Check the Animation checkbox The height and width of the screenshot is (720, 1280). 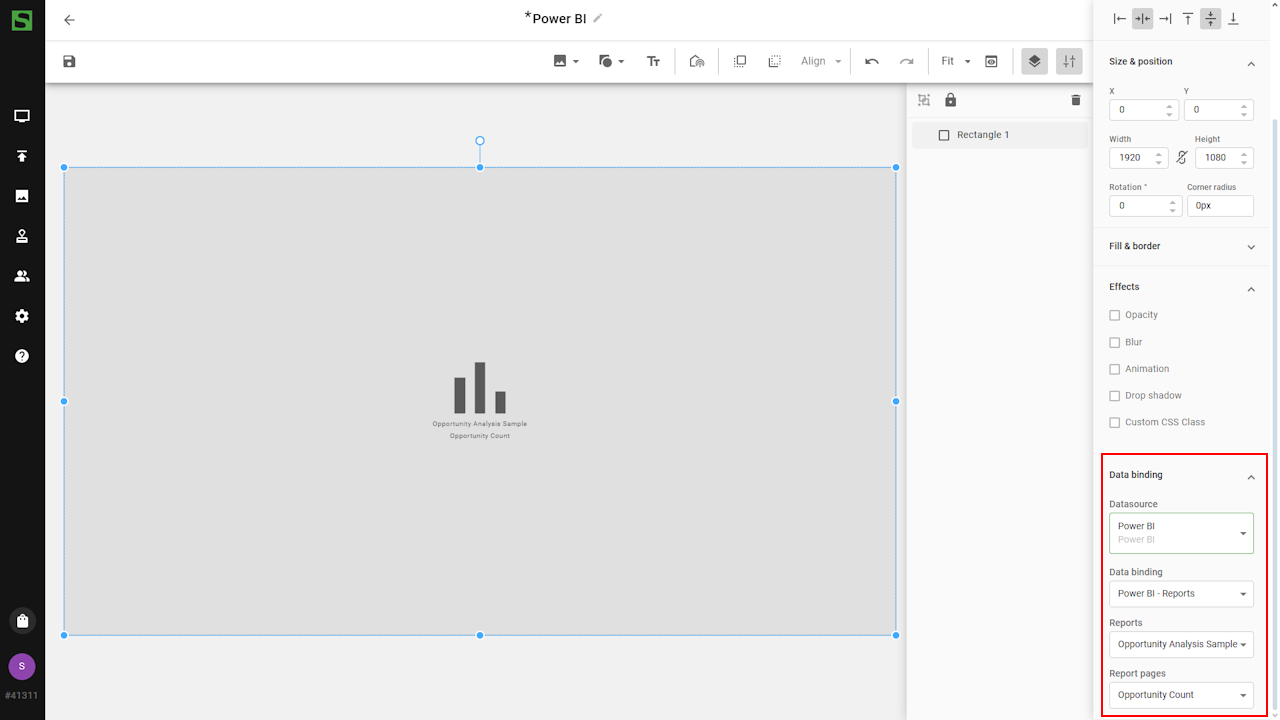pos(1115,369)
